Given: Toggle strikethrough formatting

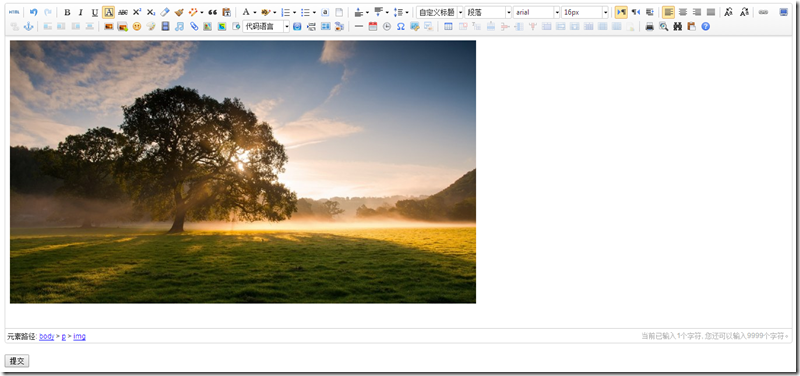Looking at the screenshot, I should (122, 12).
